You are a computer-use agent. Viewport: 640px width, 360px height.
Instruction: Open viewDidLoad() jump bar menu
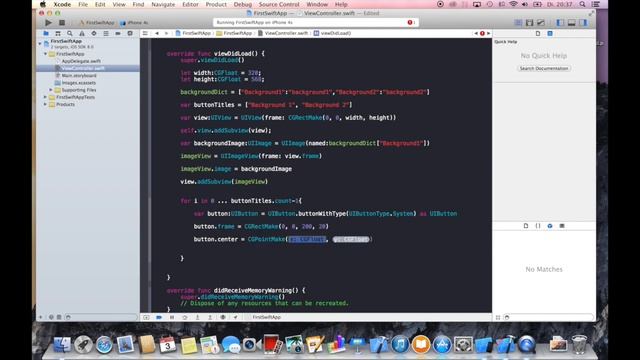coord(332,33)
